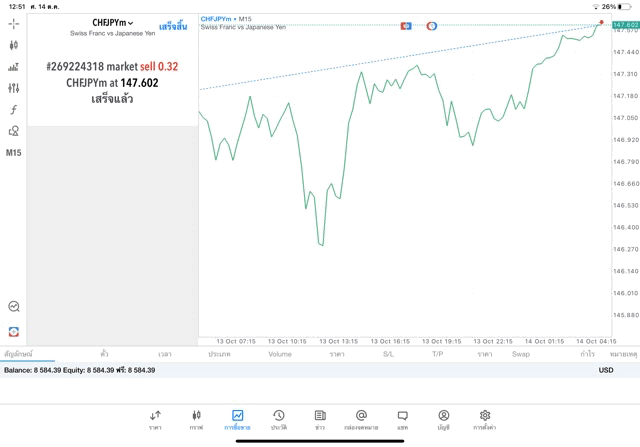Click the battery indicator in status bar
Screen dimensions: 640x447
pos(624,7)
